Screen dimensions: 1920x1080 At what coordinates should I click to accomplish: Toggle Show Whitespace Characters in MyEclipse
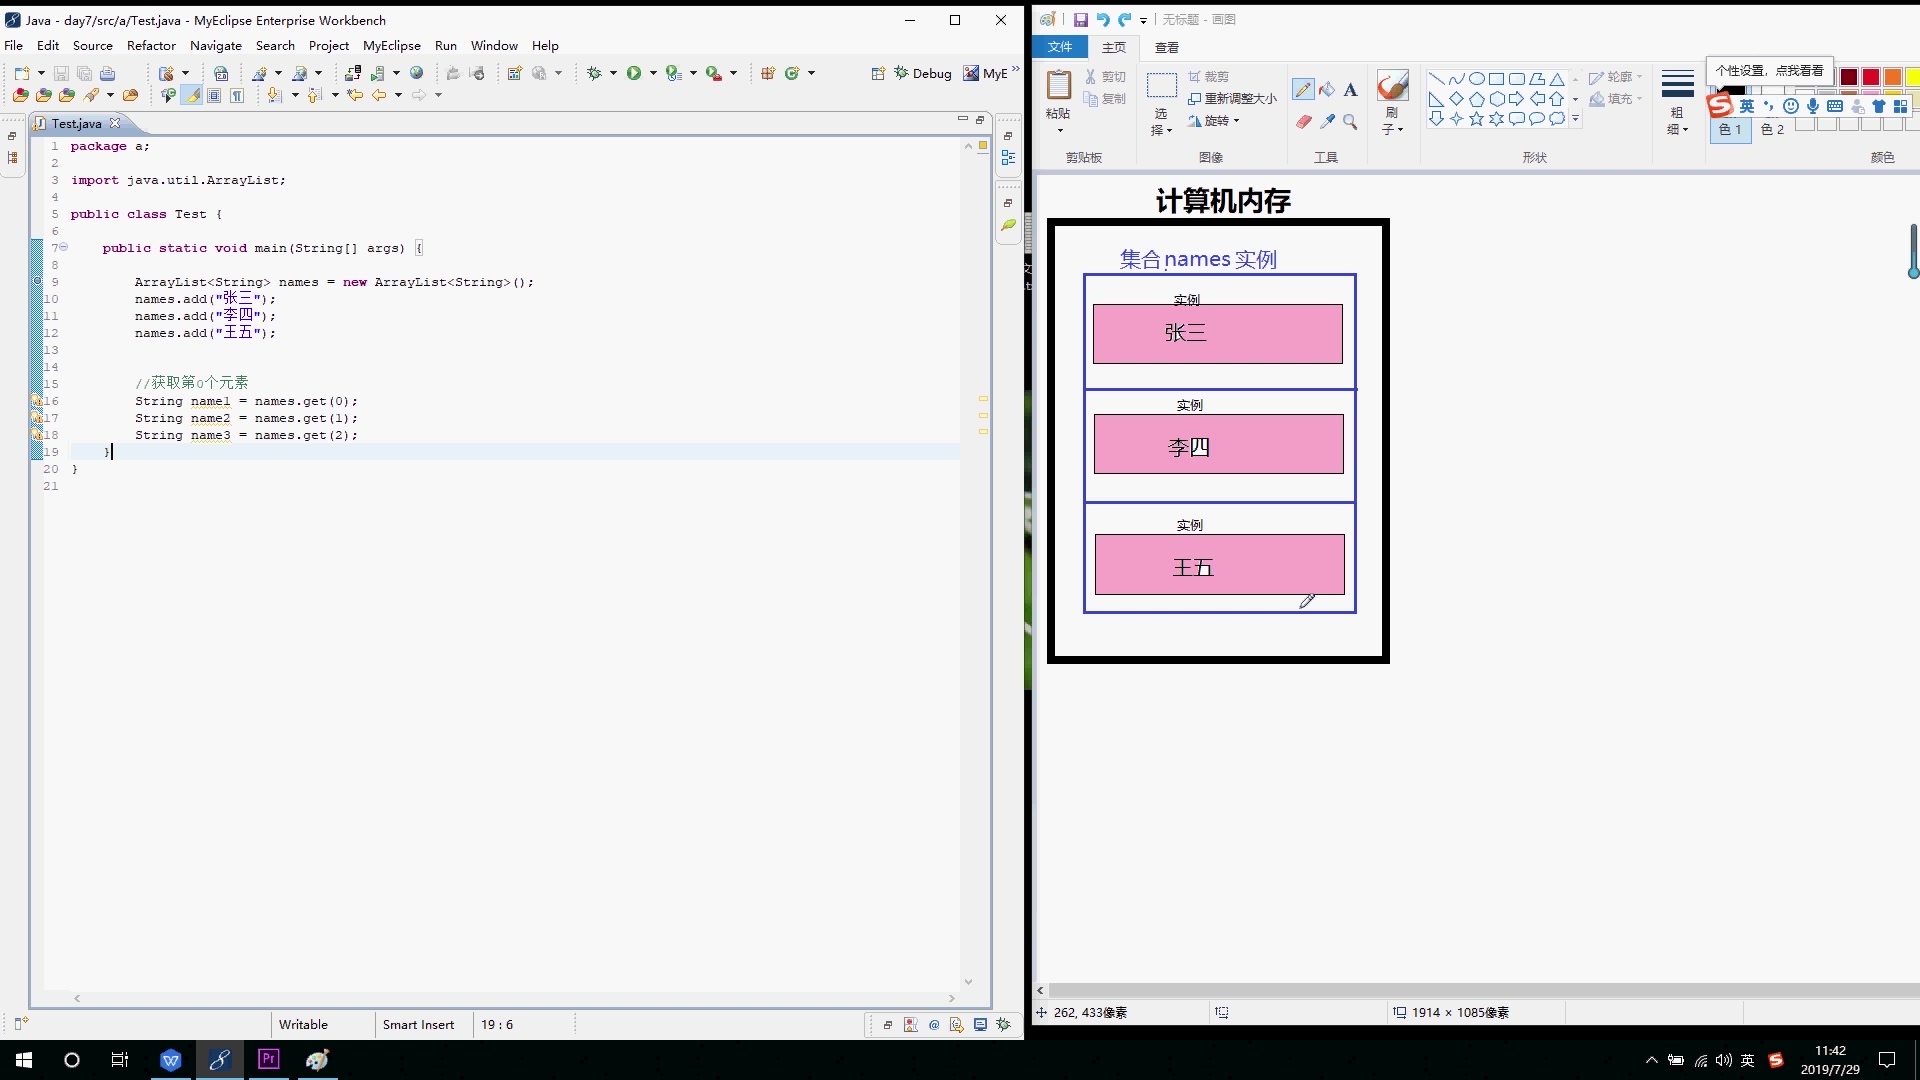tap(237, 95)
